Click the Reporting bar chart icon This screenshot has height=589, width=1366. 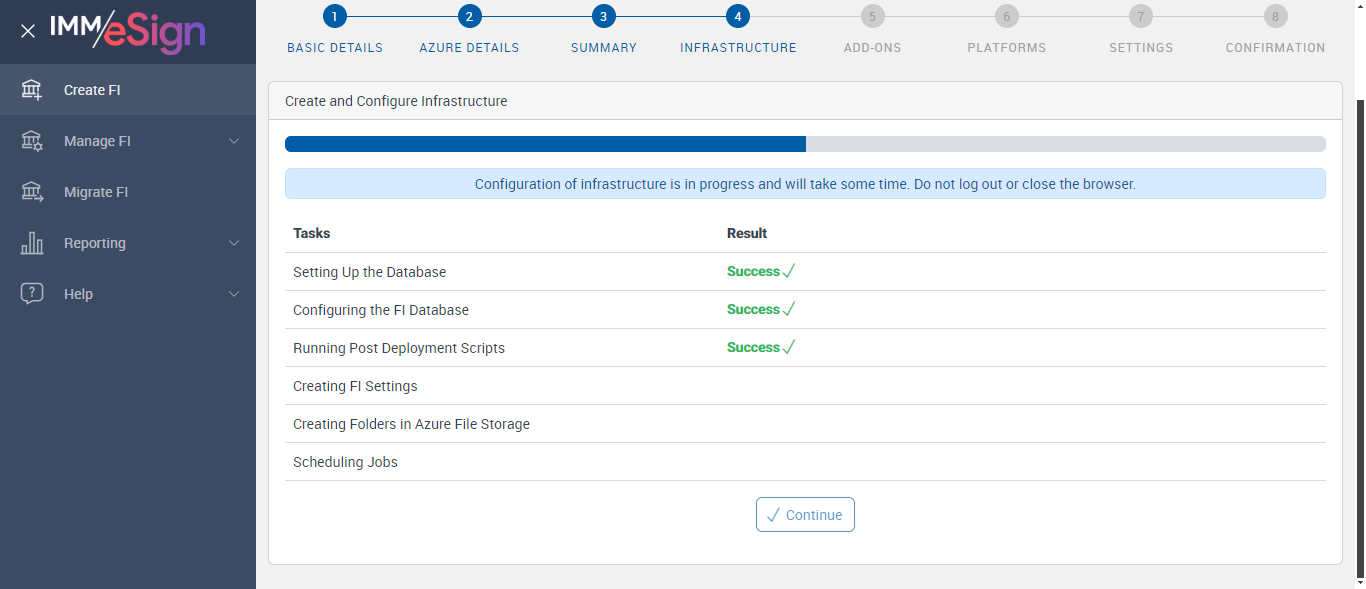coord(32,243)
